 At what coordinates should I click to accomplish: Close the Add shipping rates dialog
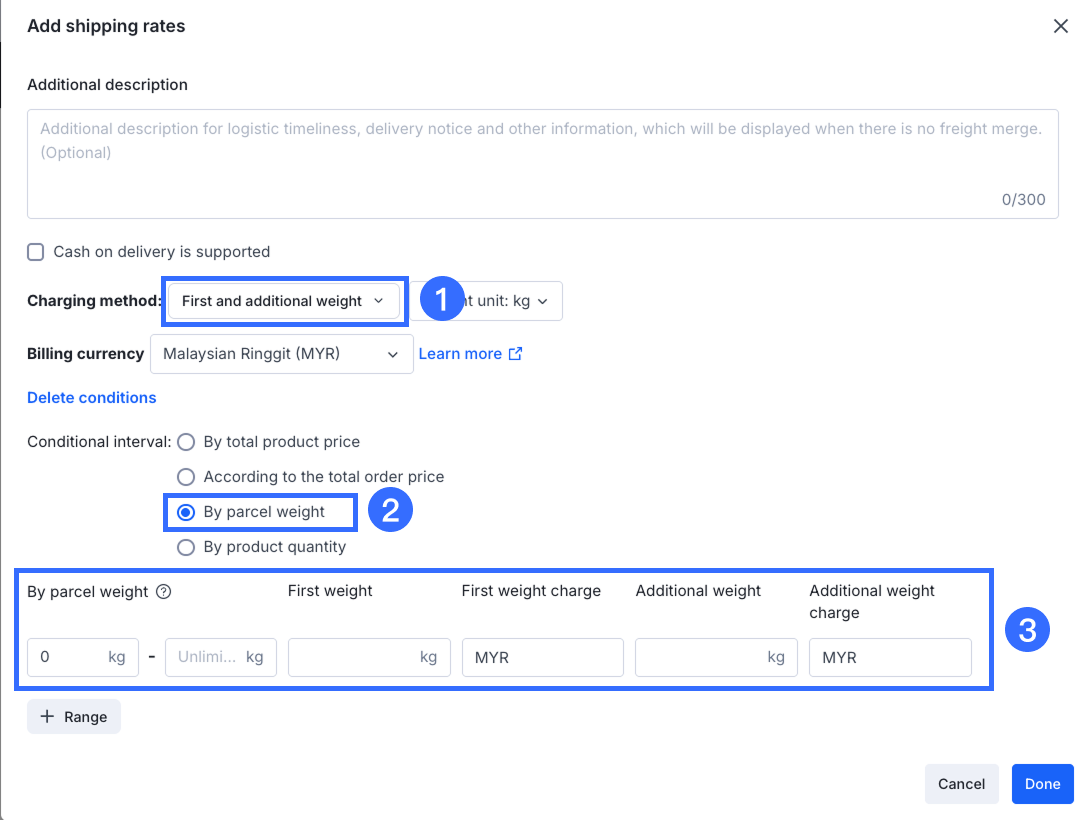click(1061, 26)
